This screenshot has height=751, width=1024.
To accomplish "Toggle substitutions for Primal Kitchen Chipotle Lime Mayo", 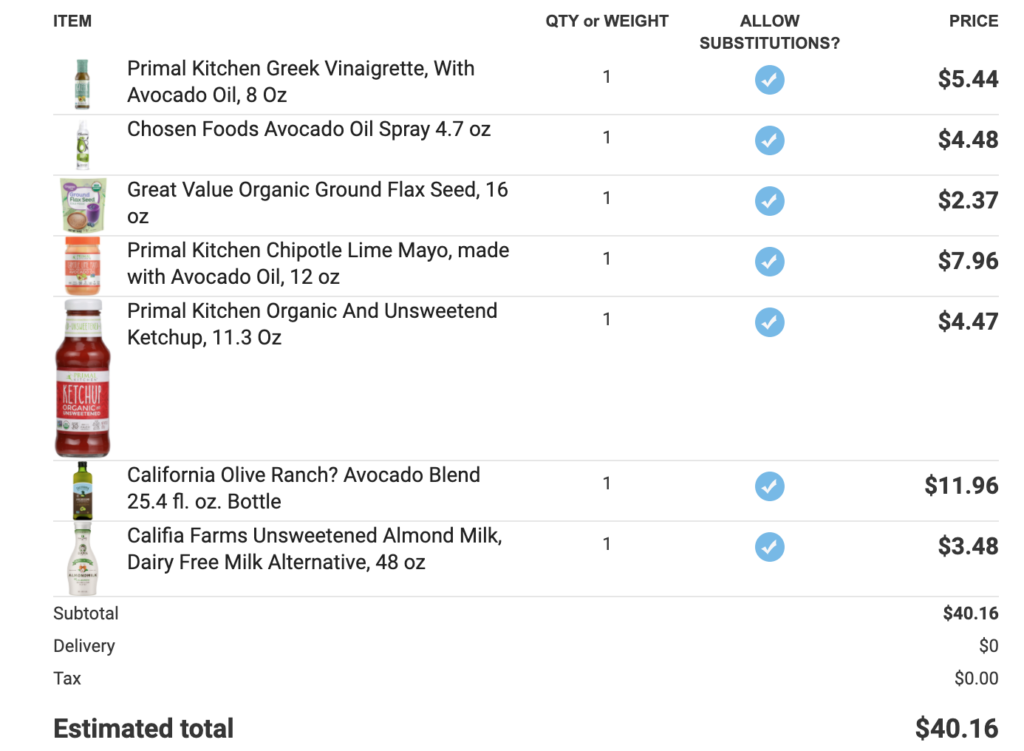I will click(x=769, y=261).
